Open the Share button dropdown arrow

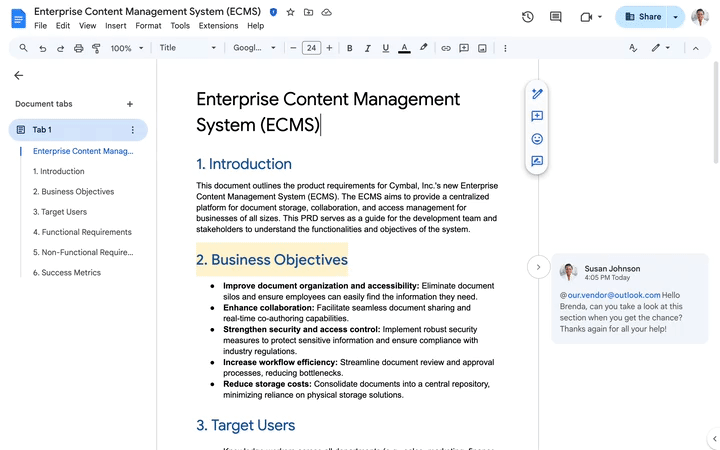pos(675,17)
